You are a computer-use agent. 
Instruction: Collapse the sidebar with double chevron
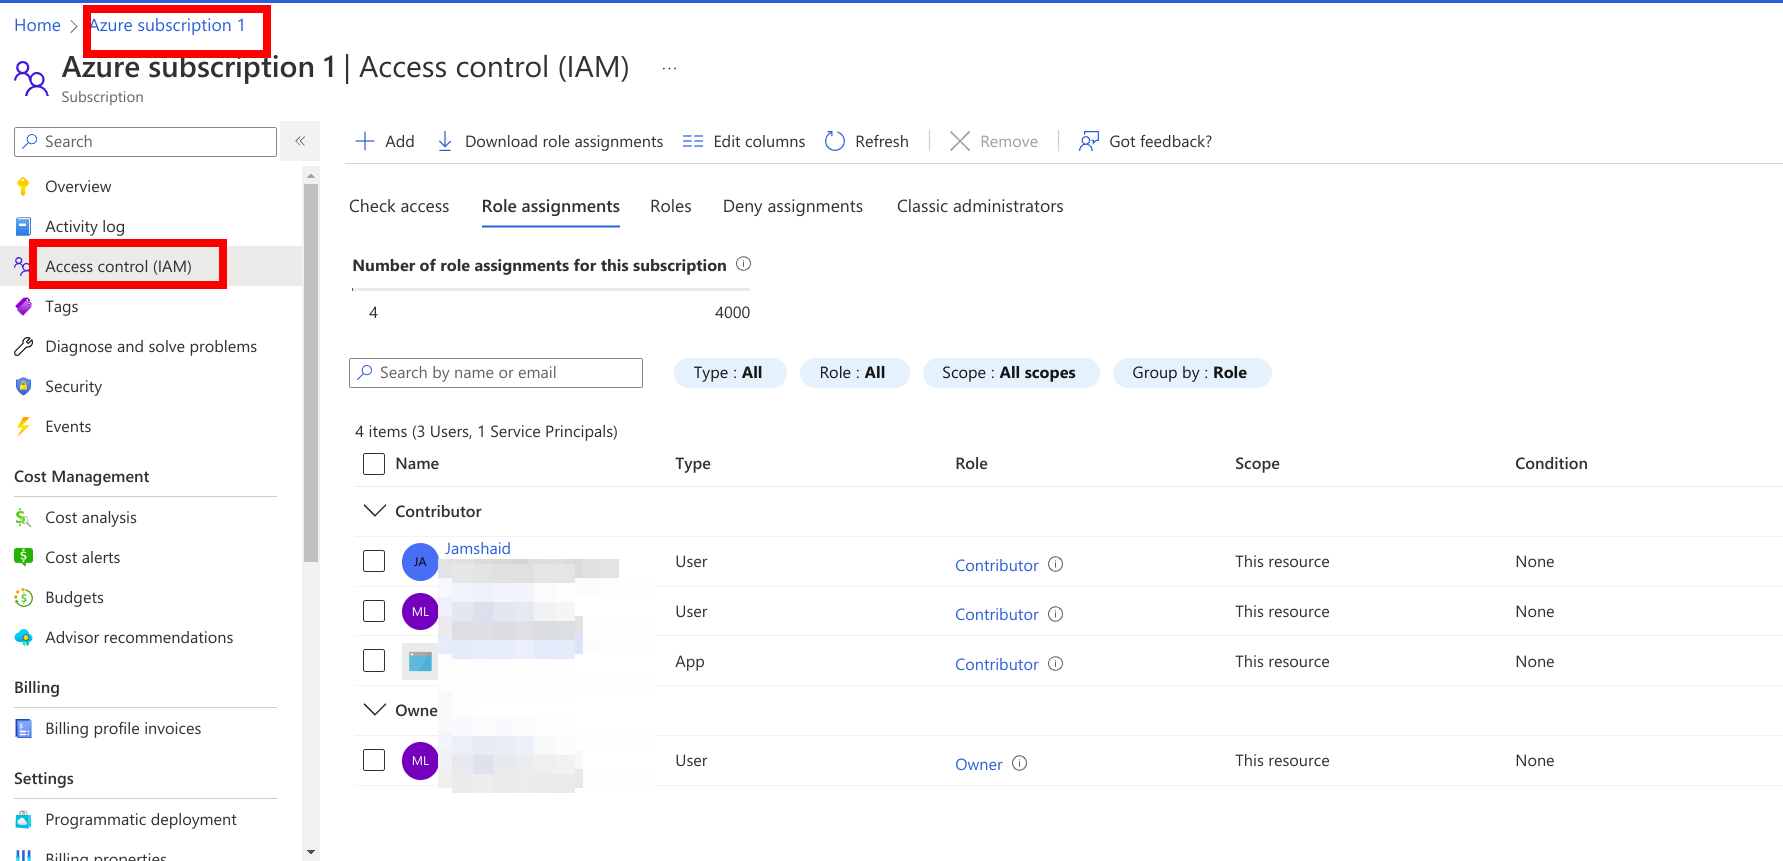(300, 141)
